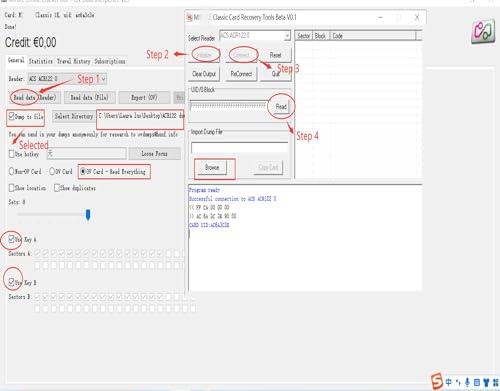
Task: Enable the Use hotkey checkbox
Action: [x=12, y=154]
